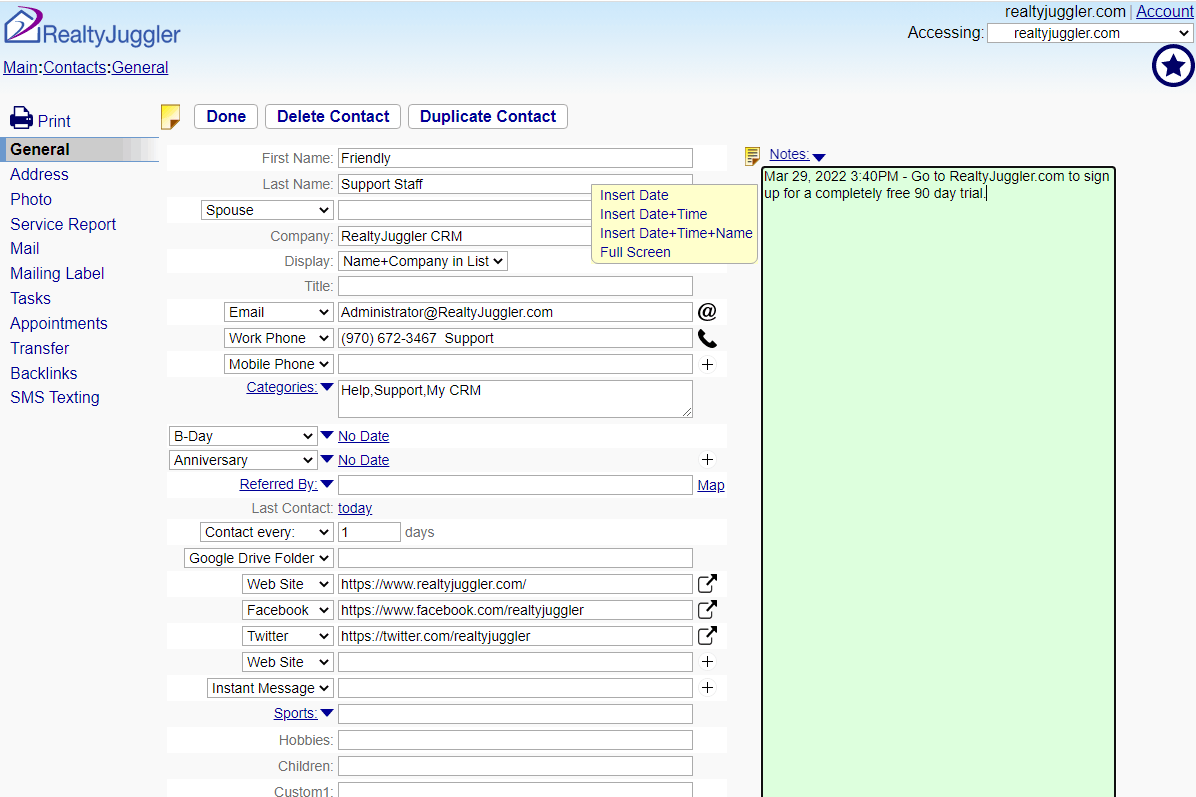Screen dimensions: 1196x797
Task: Open the Email type dropdown
Action: tap(278, 312)
